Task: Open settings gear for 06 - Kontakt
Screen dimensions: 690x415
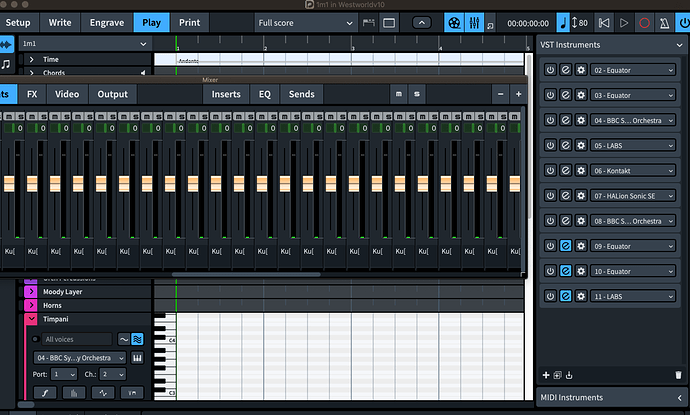Action: [581, 170]
